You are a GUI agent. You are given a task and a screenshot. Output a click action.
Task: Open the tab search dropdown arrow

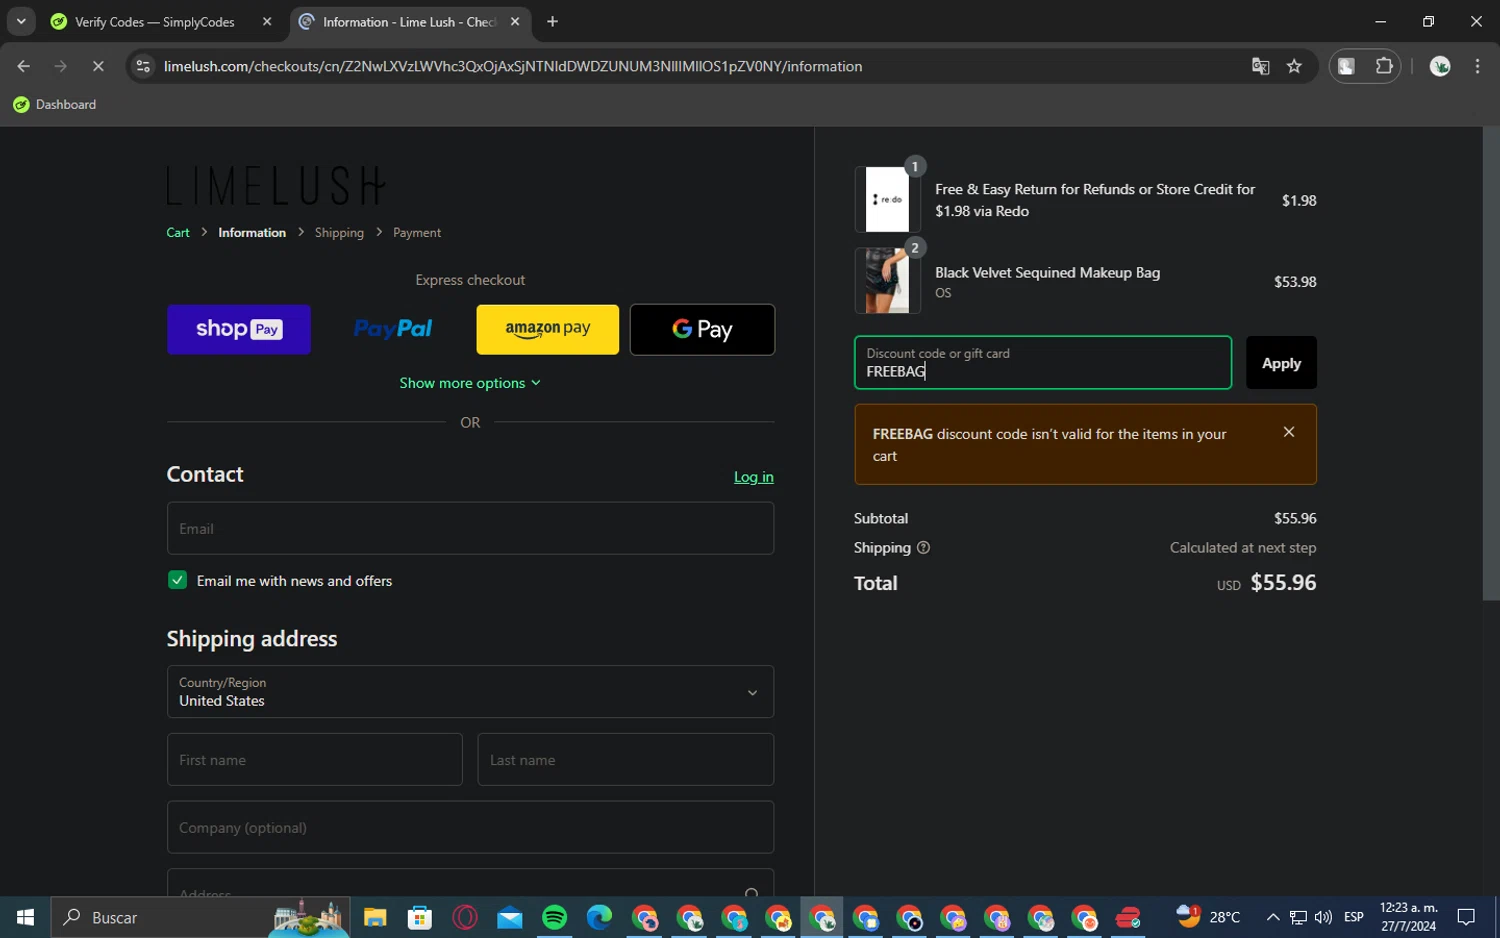(x=21, y=21)
